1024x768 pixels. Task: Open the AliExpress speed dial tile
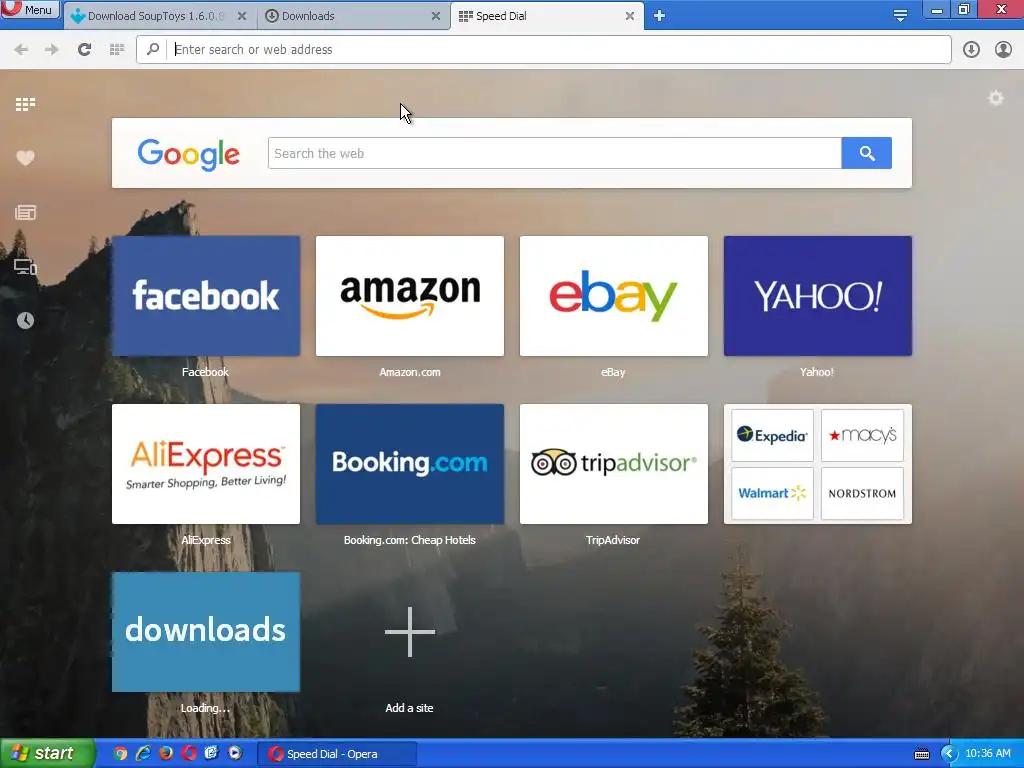(x=206, y=464)
